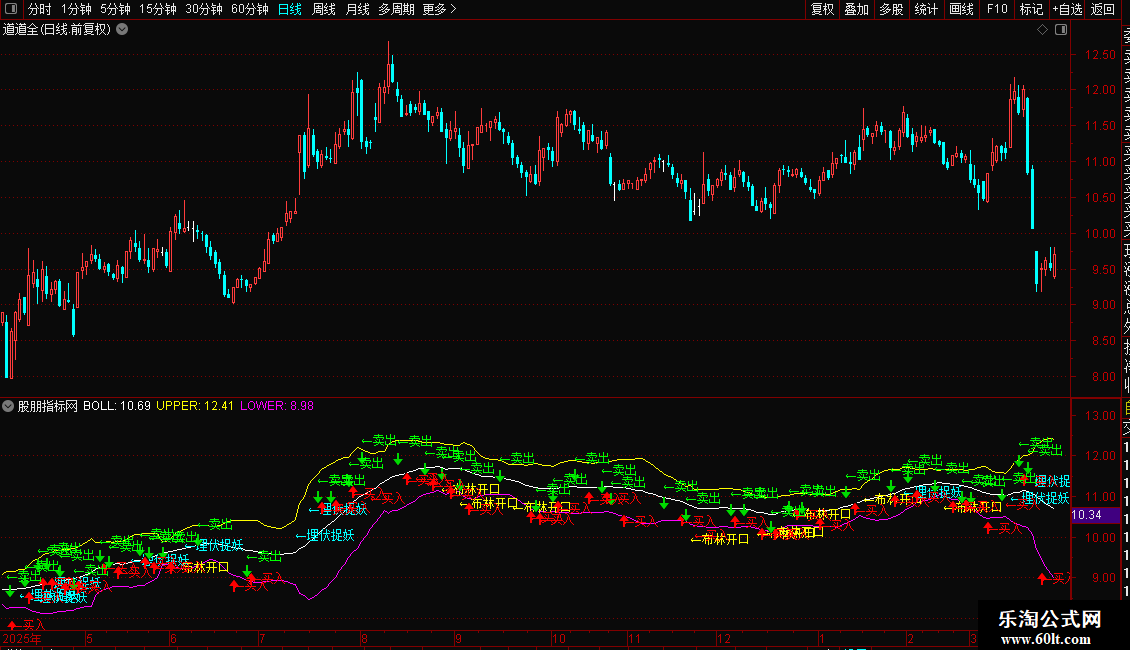Viewport: 1130px width, 650px height.
Task: Open the 统计 statistics tool
Action: tap(926, 9)
